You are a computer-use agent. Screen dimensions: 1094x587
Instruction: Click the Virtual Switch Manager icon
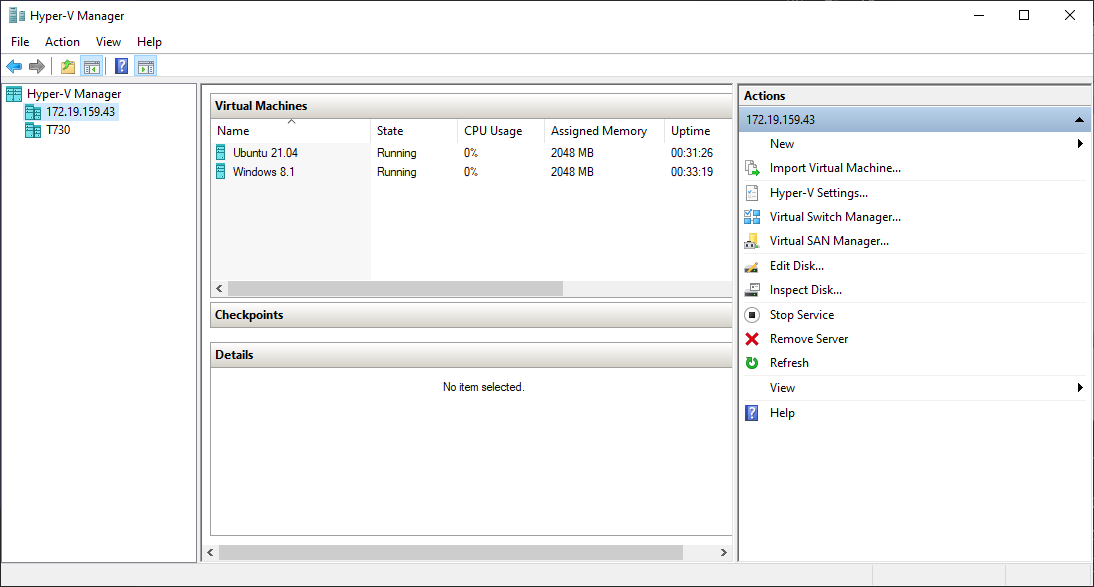[x=752, y=217]
